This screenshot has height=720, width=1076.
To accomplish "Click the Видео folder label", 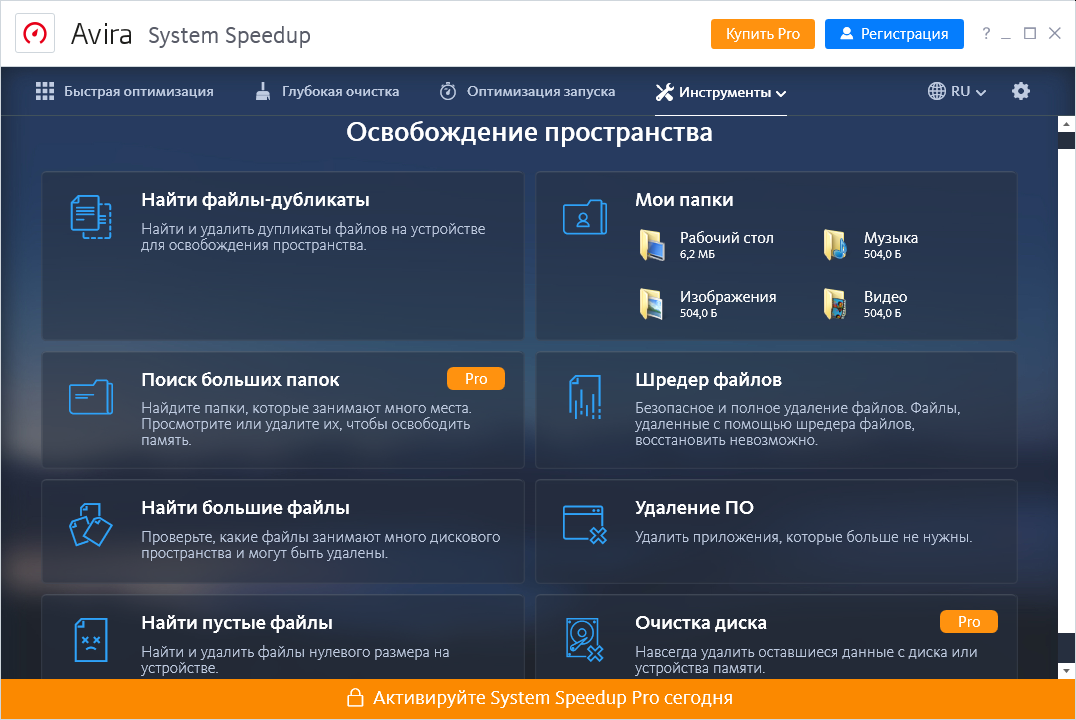I will [885, 297].
